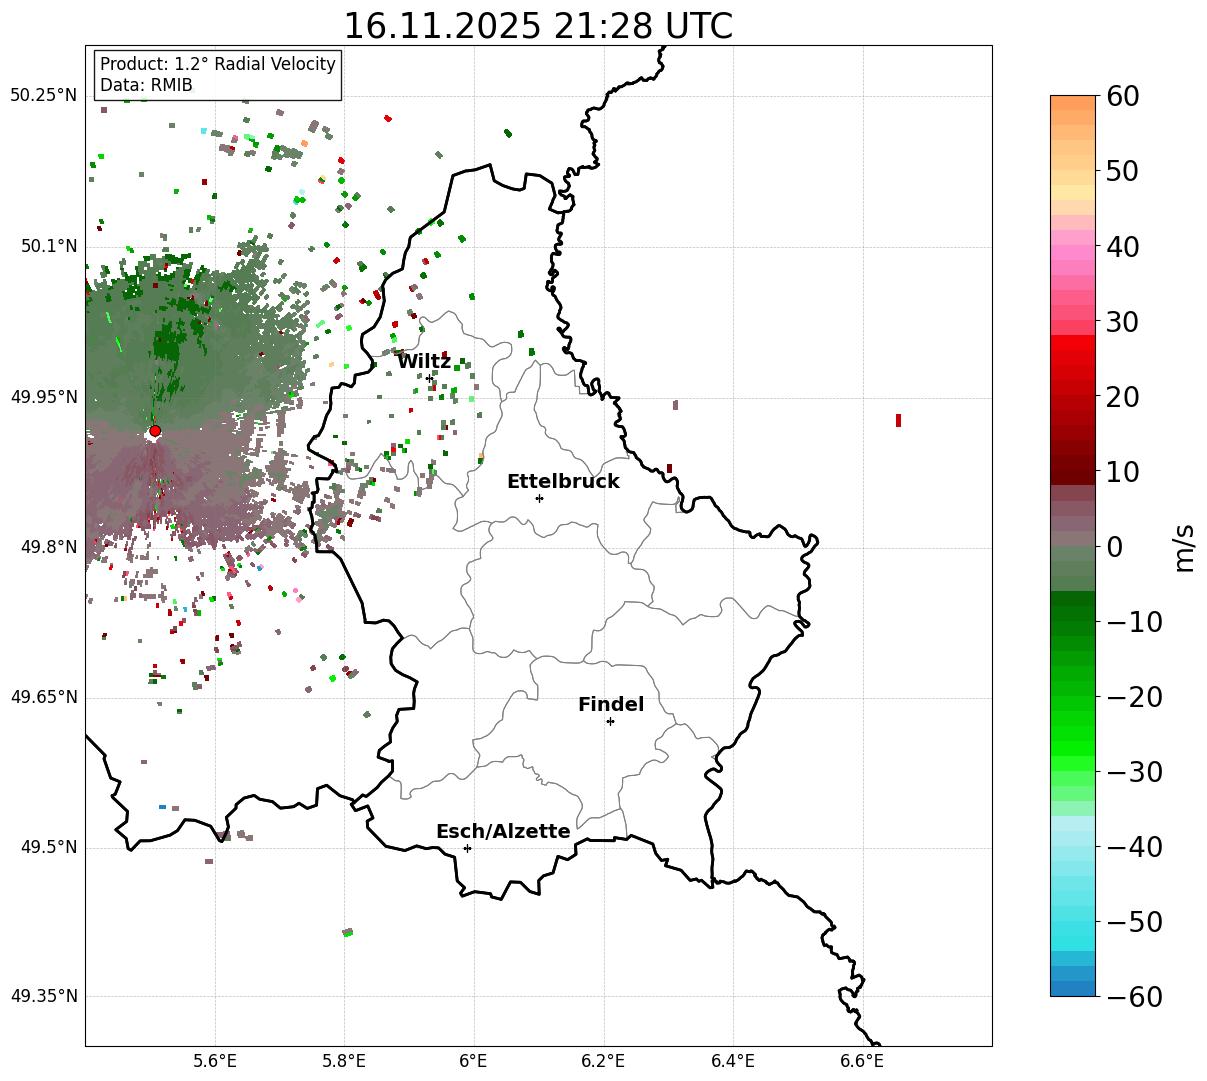Click the colorbar −50 tick label
The height and width of the screenshot is (1081, 1207).
[x=1134, y=921]
